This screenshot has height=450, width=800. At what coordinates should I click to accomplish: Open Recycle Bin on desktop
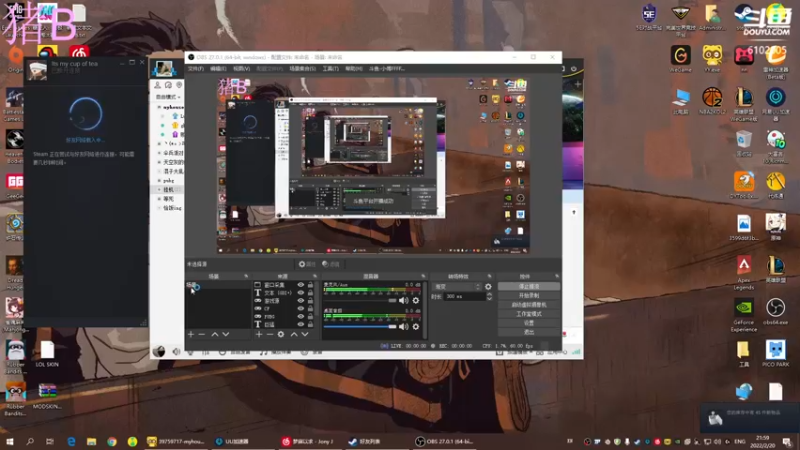point(744,143)
